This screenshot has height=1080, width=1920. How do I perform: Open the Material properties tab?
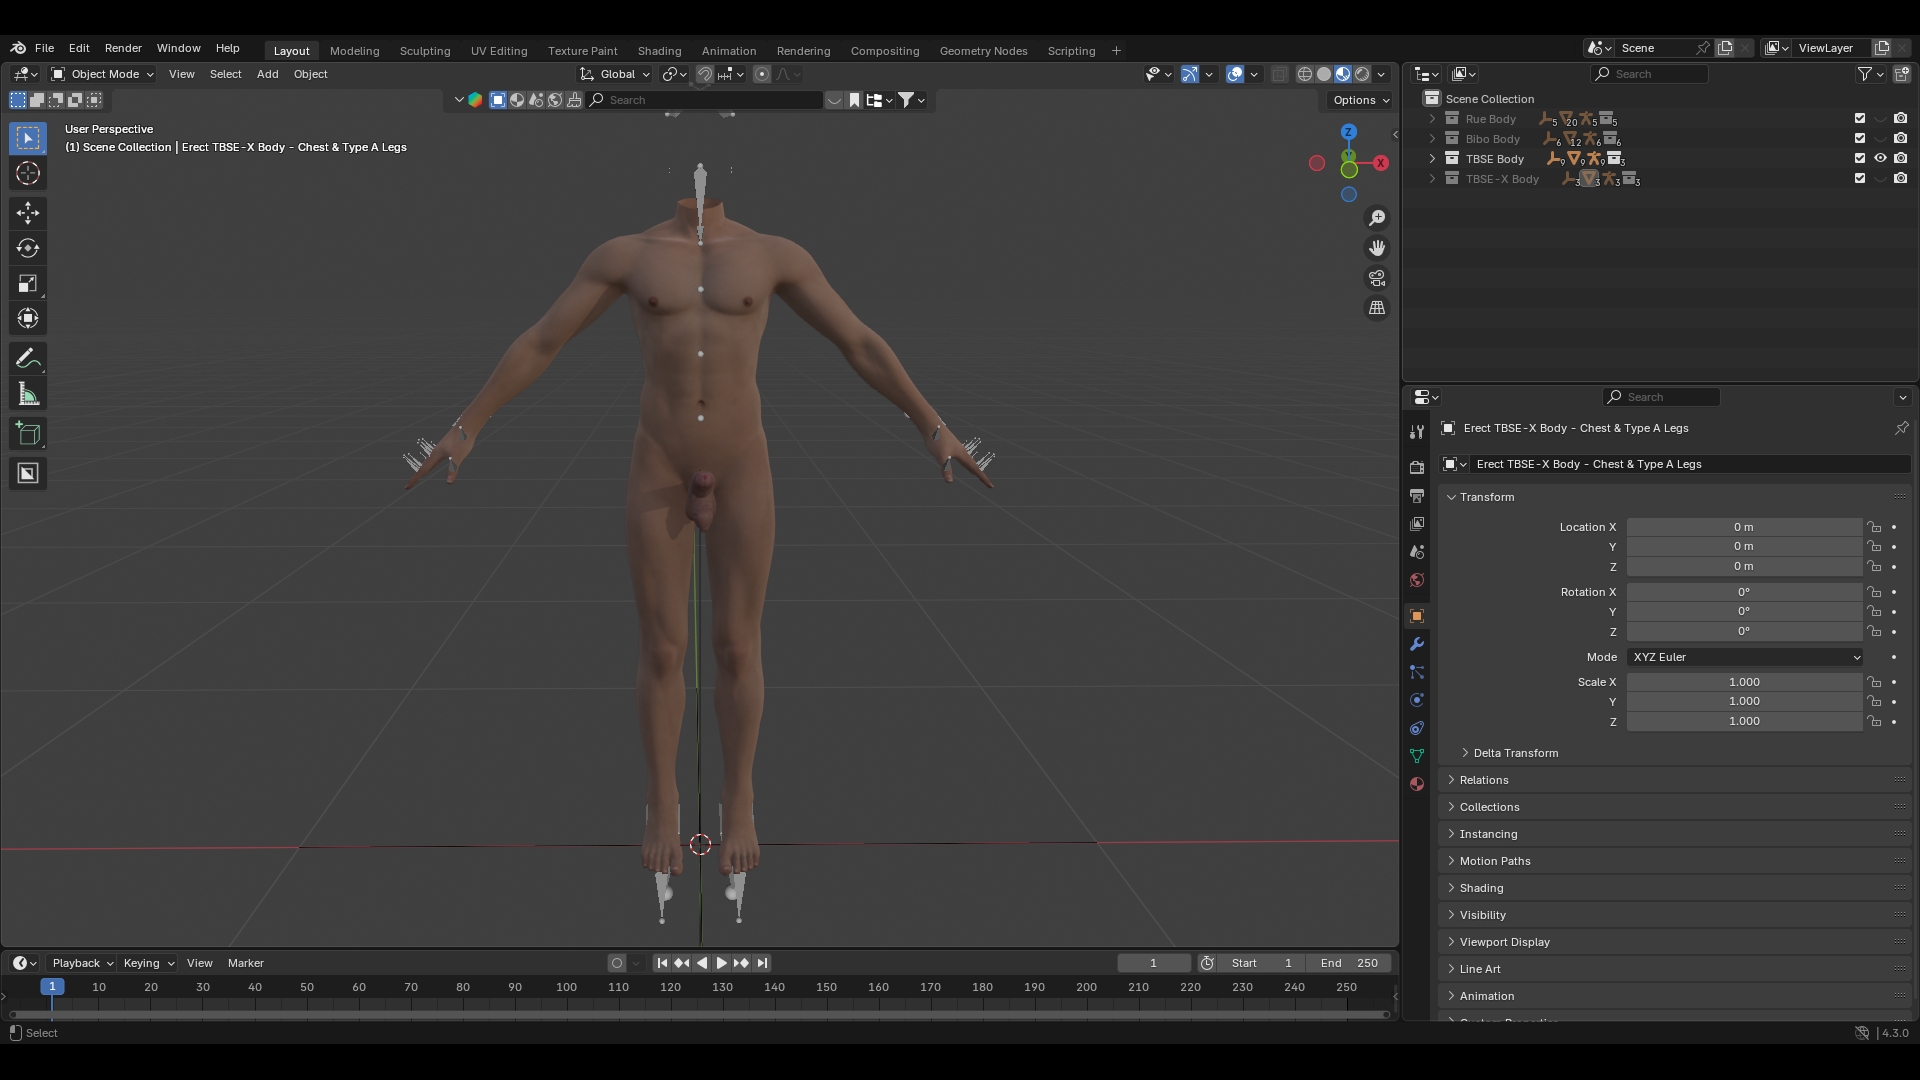(x=1416, y=784)
